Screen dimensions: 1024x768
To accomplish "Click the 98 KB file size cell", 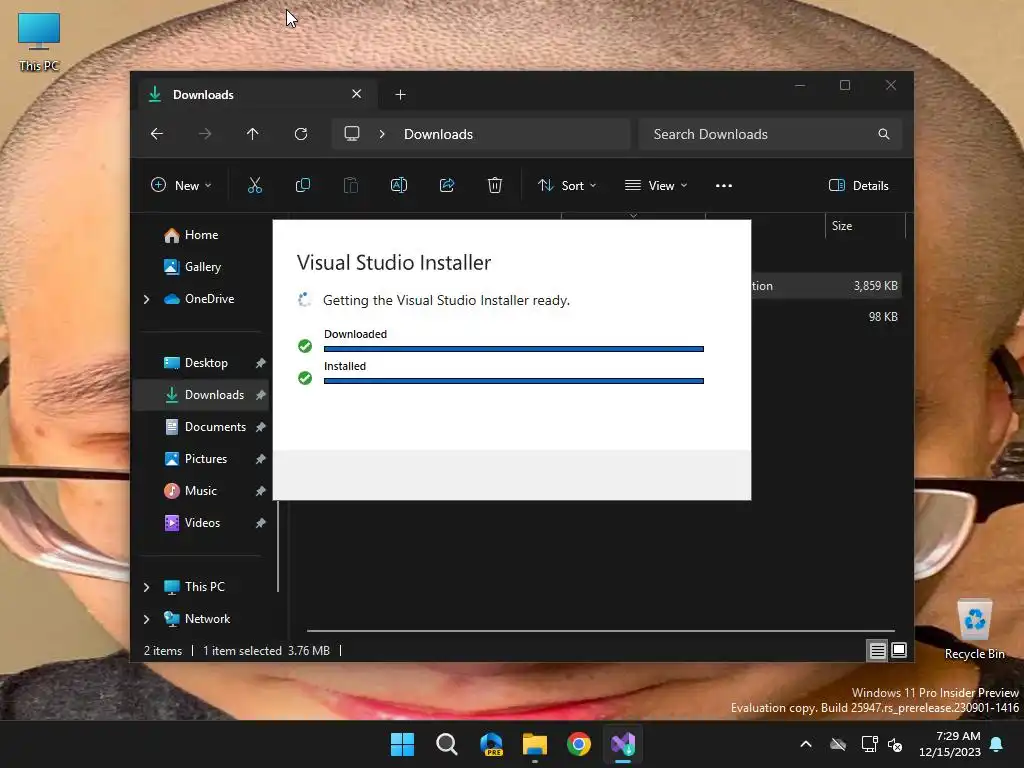I will tap(883, 317).
